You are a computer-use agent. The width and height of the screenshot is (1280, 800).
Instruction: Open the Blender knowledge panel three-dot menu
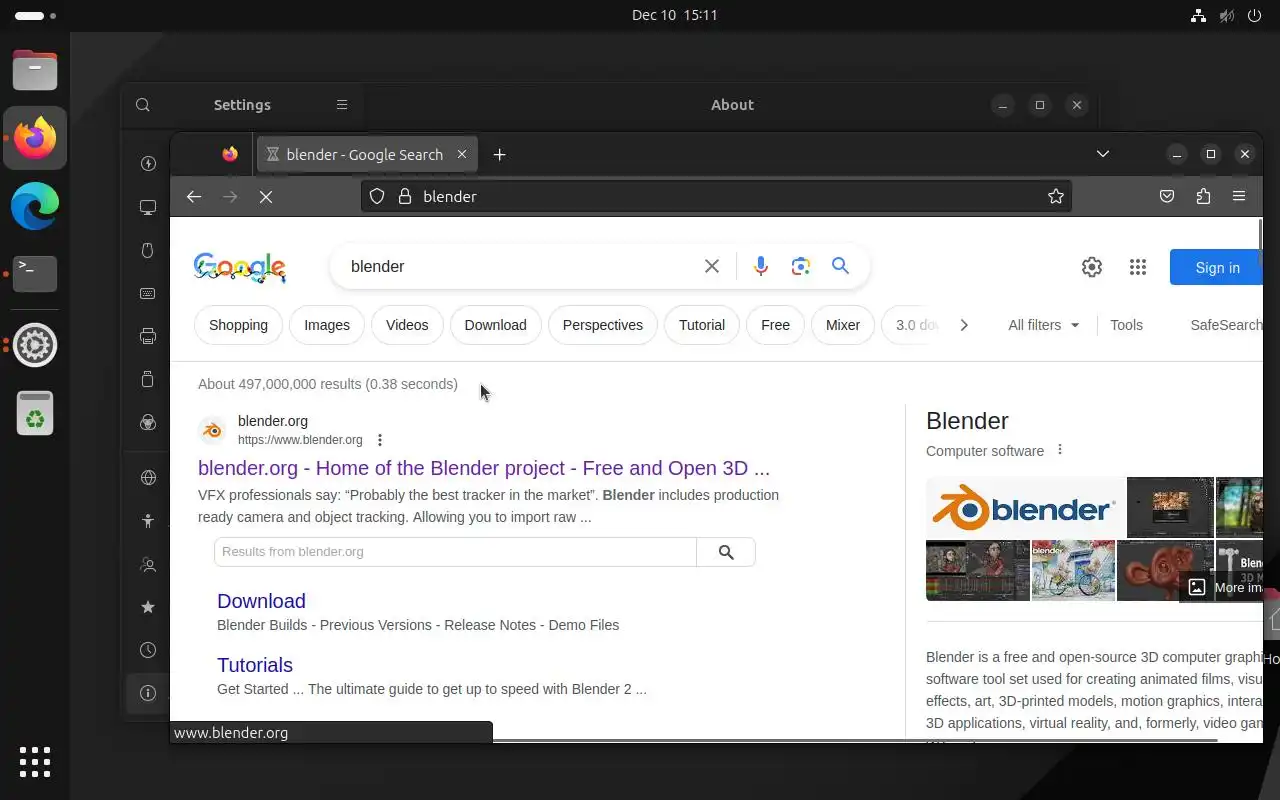[x=1060, y=450]
